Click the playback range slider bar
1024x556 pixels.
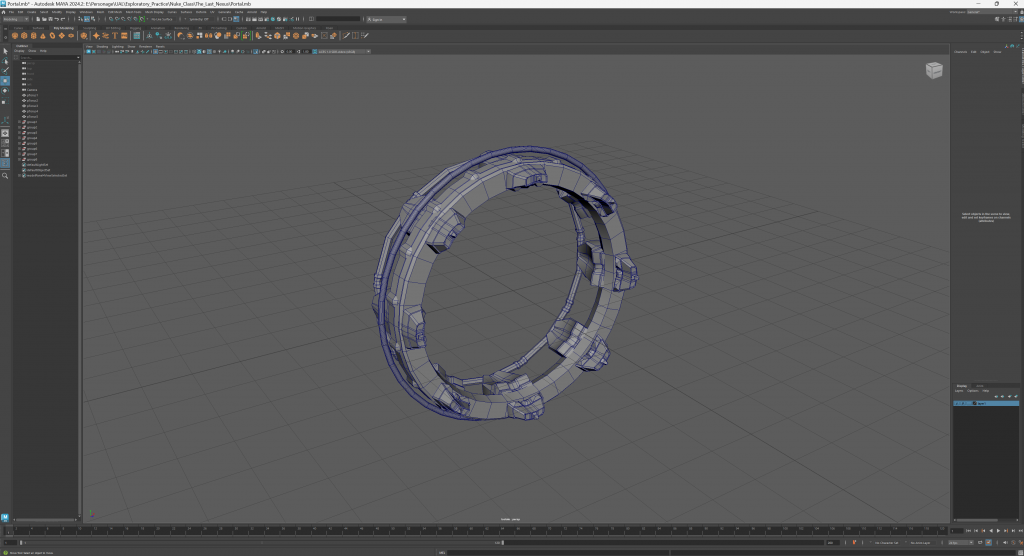[x=261, y=542]
